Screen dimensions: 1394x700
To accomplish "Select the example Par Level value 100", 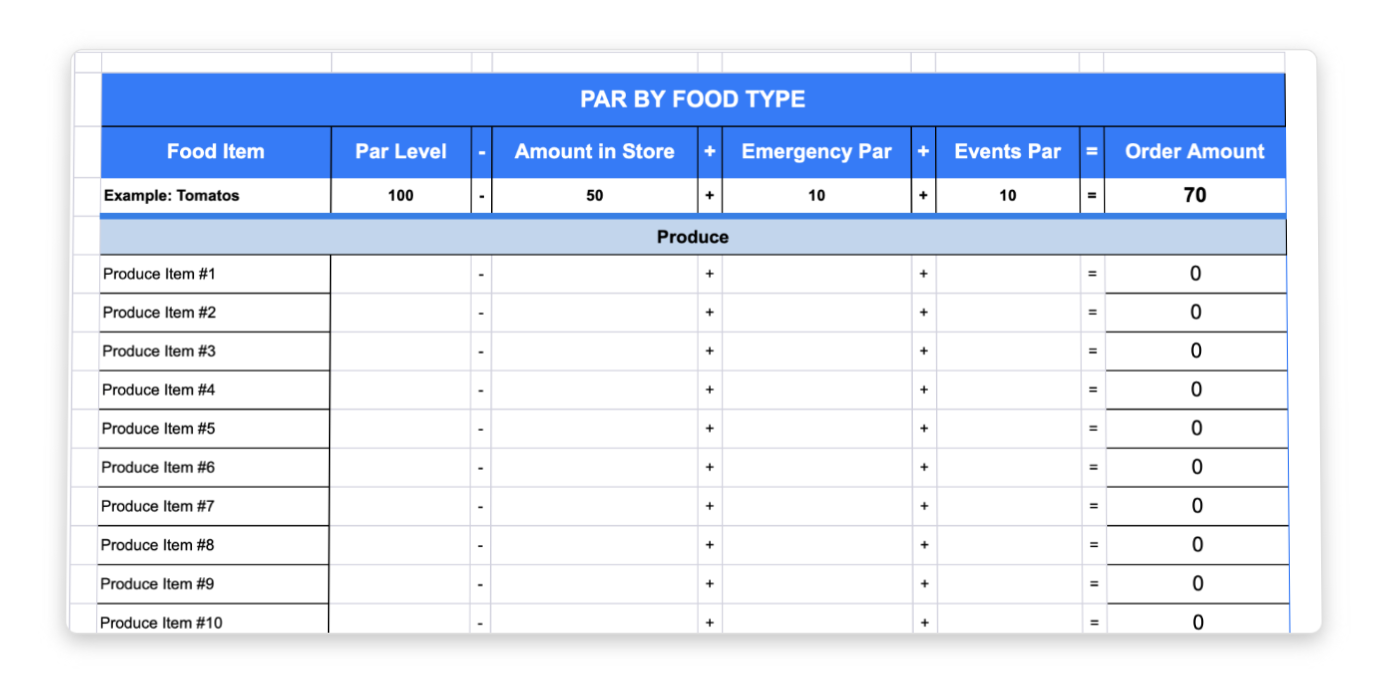I will tap(400, 196).
